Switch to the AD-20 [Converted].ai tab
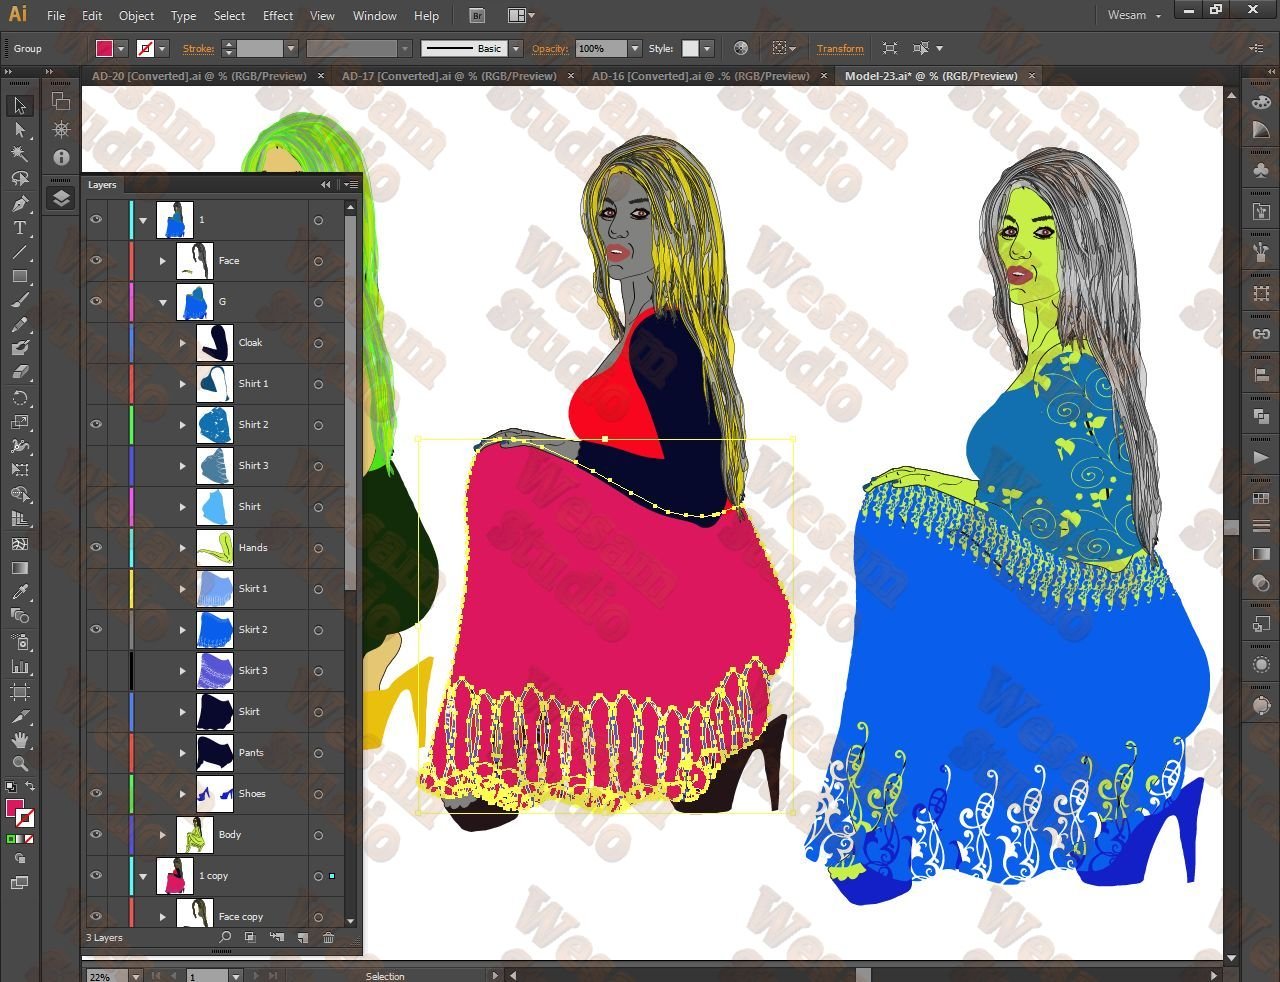The image size is (1280, 982). pos(198,76)
